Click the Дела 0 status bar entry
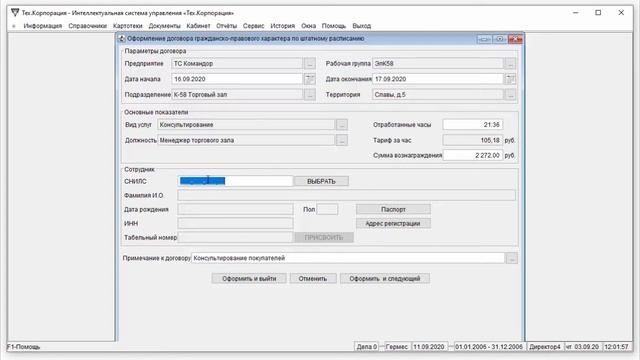640x360 pixels. (x=367, y=347)
